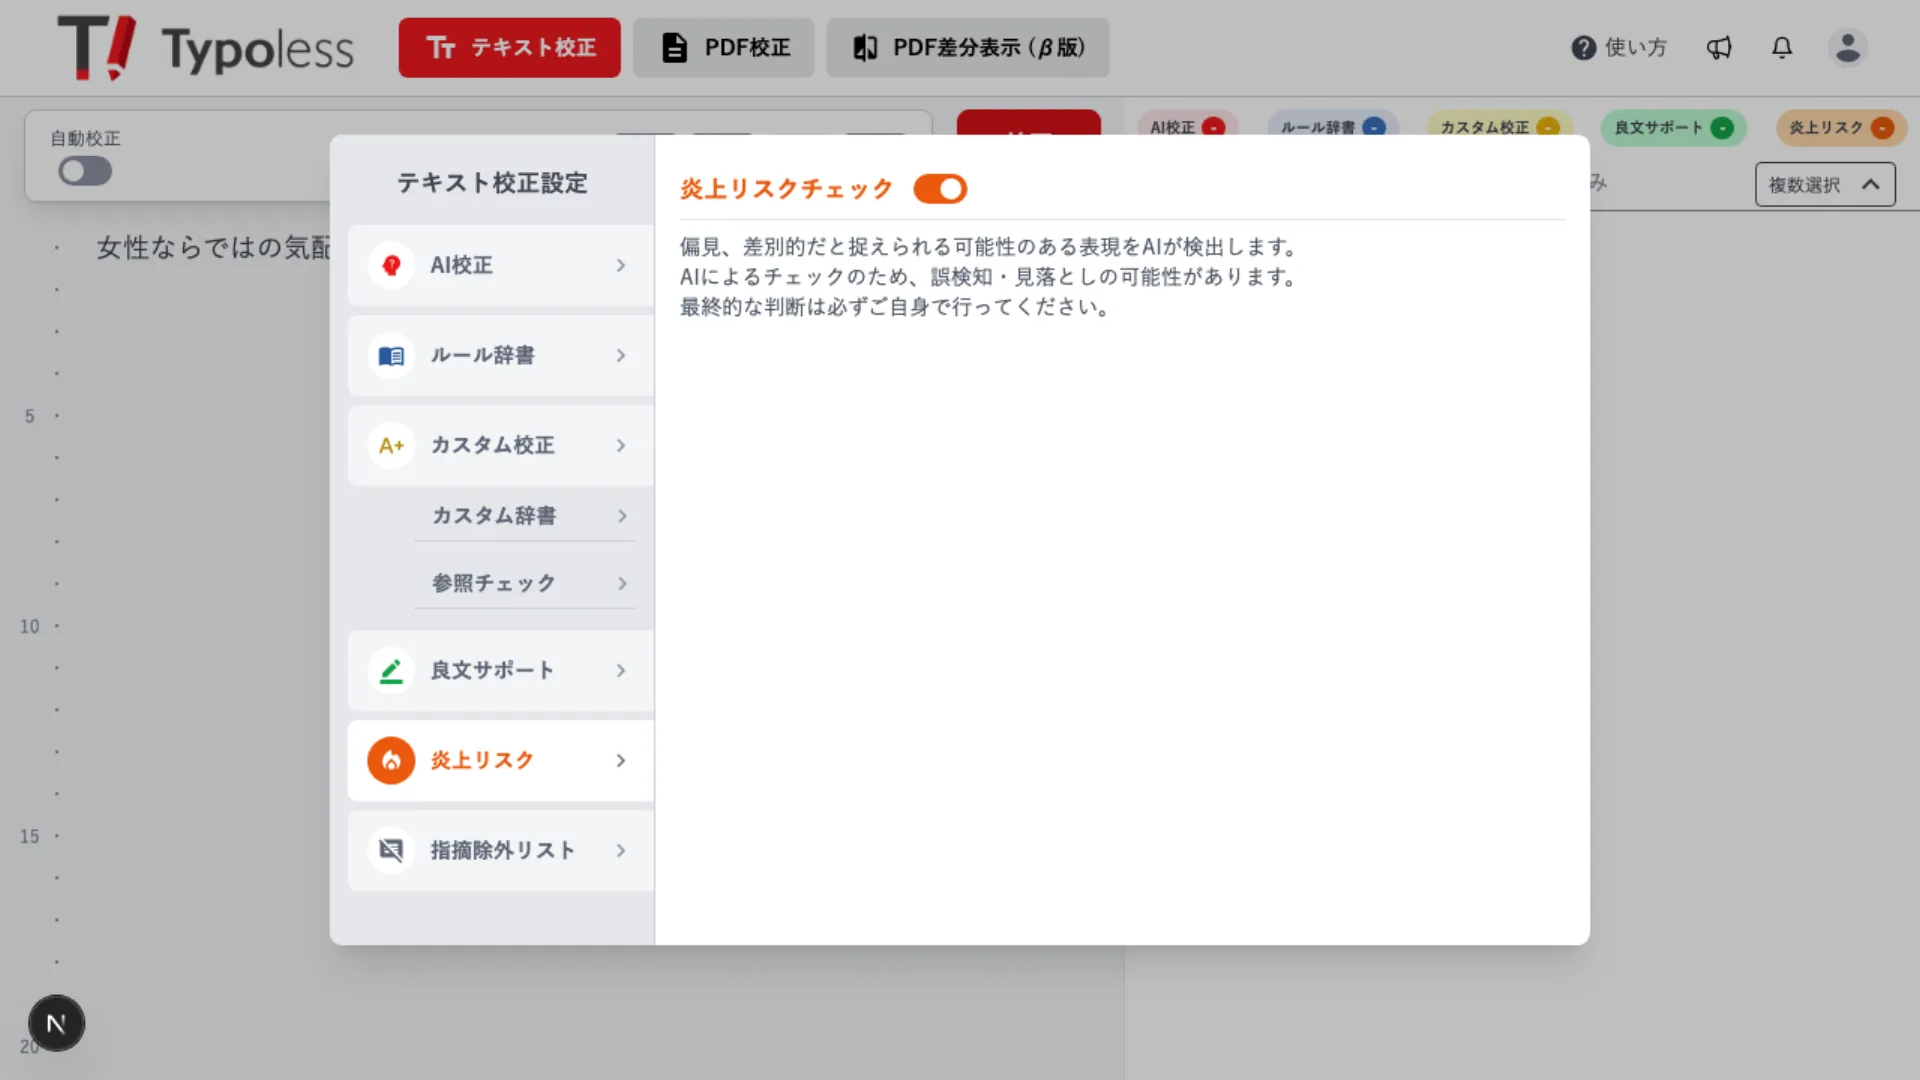Open the 複数選択 dropdown
Image resolution: width=1920 pixels, height=1080 pixels.
[1825, 184]
